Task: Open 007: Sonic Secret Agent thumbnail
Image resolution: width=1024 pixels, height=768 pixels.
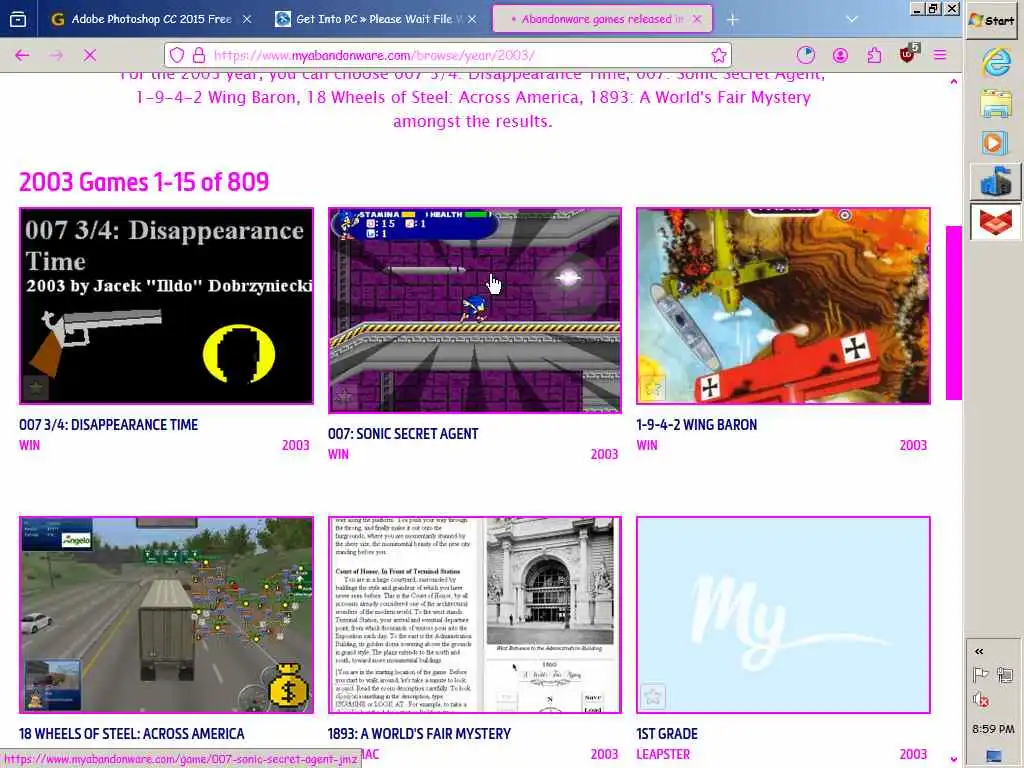Action: [x=475, y=310]
